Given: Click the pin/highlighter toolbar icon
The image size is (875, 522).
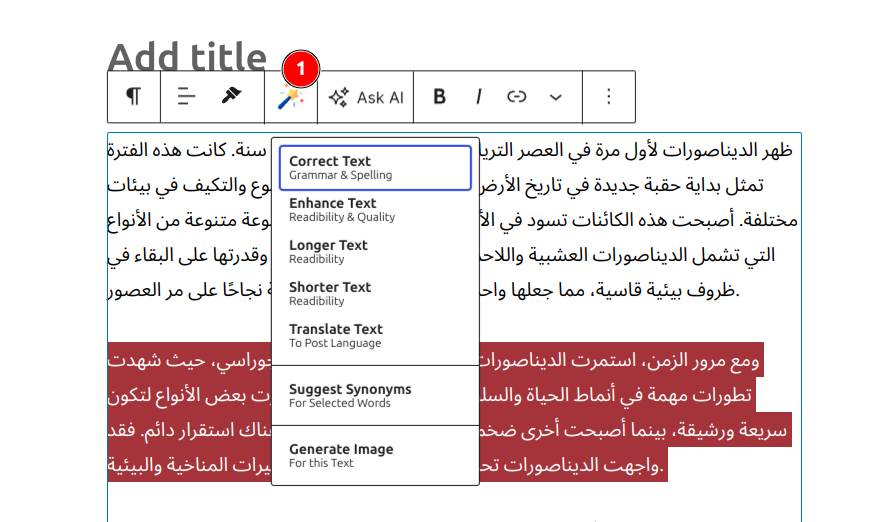Looking at the screenshot, I should click(x=231, y=97).
